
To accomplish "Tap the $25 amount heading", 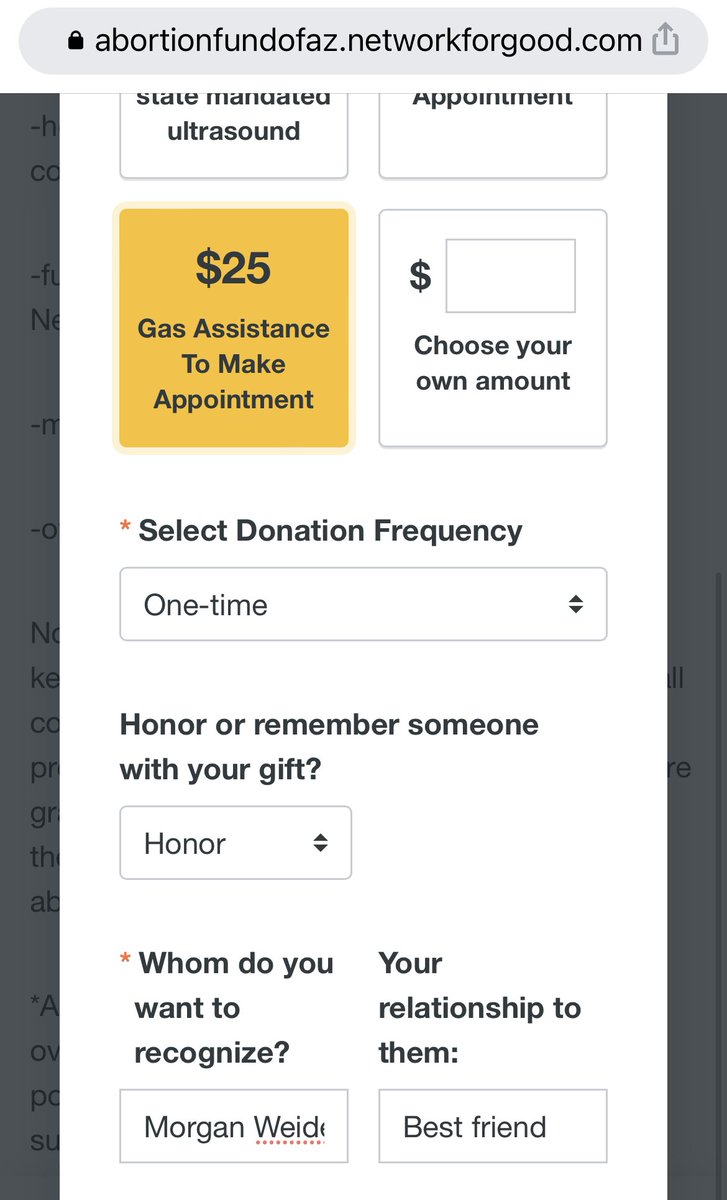I will click(x=233, y=268).
